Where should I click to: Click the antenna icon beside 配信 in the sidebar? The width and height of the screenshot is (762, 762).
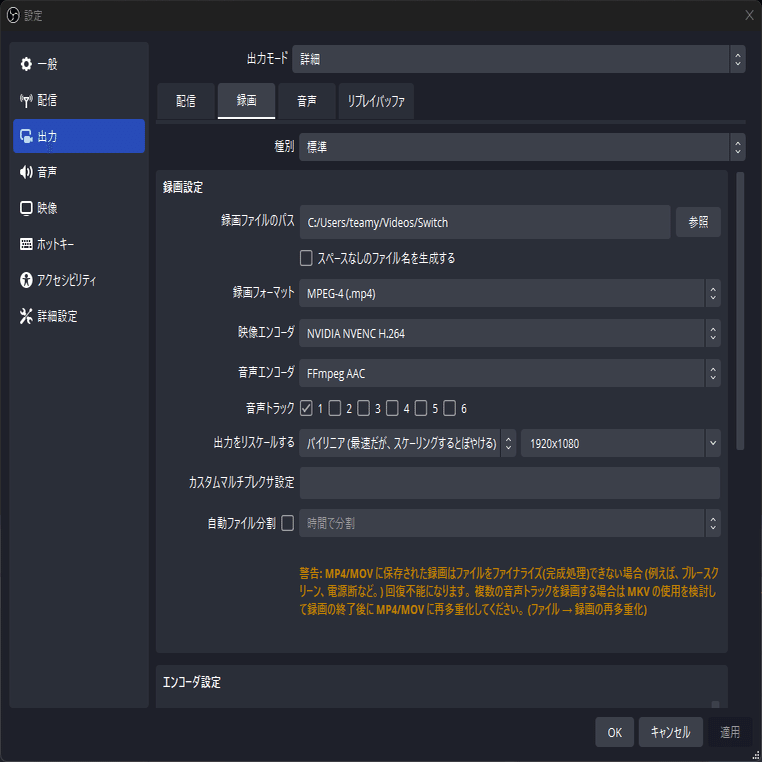[x=26, y=100]
